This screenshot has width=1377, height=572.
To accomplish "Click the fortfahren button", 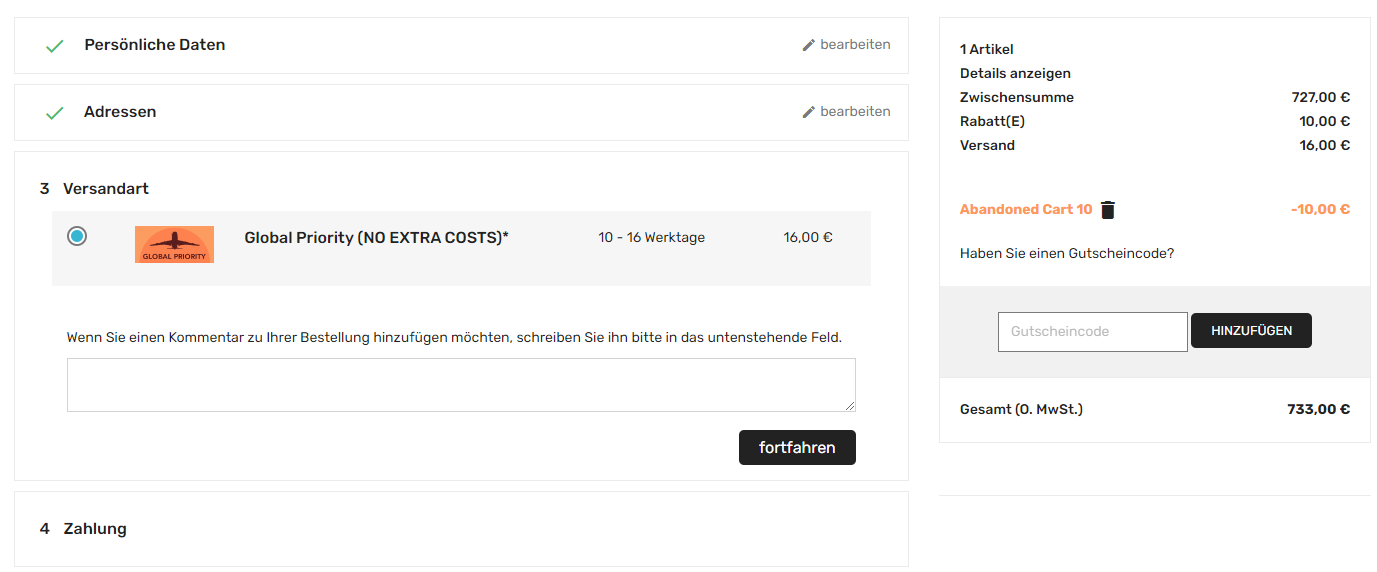I will click(797, 448).
